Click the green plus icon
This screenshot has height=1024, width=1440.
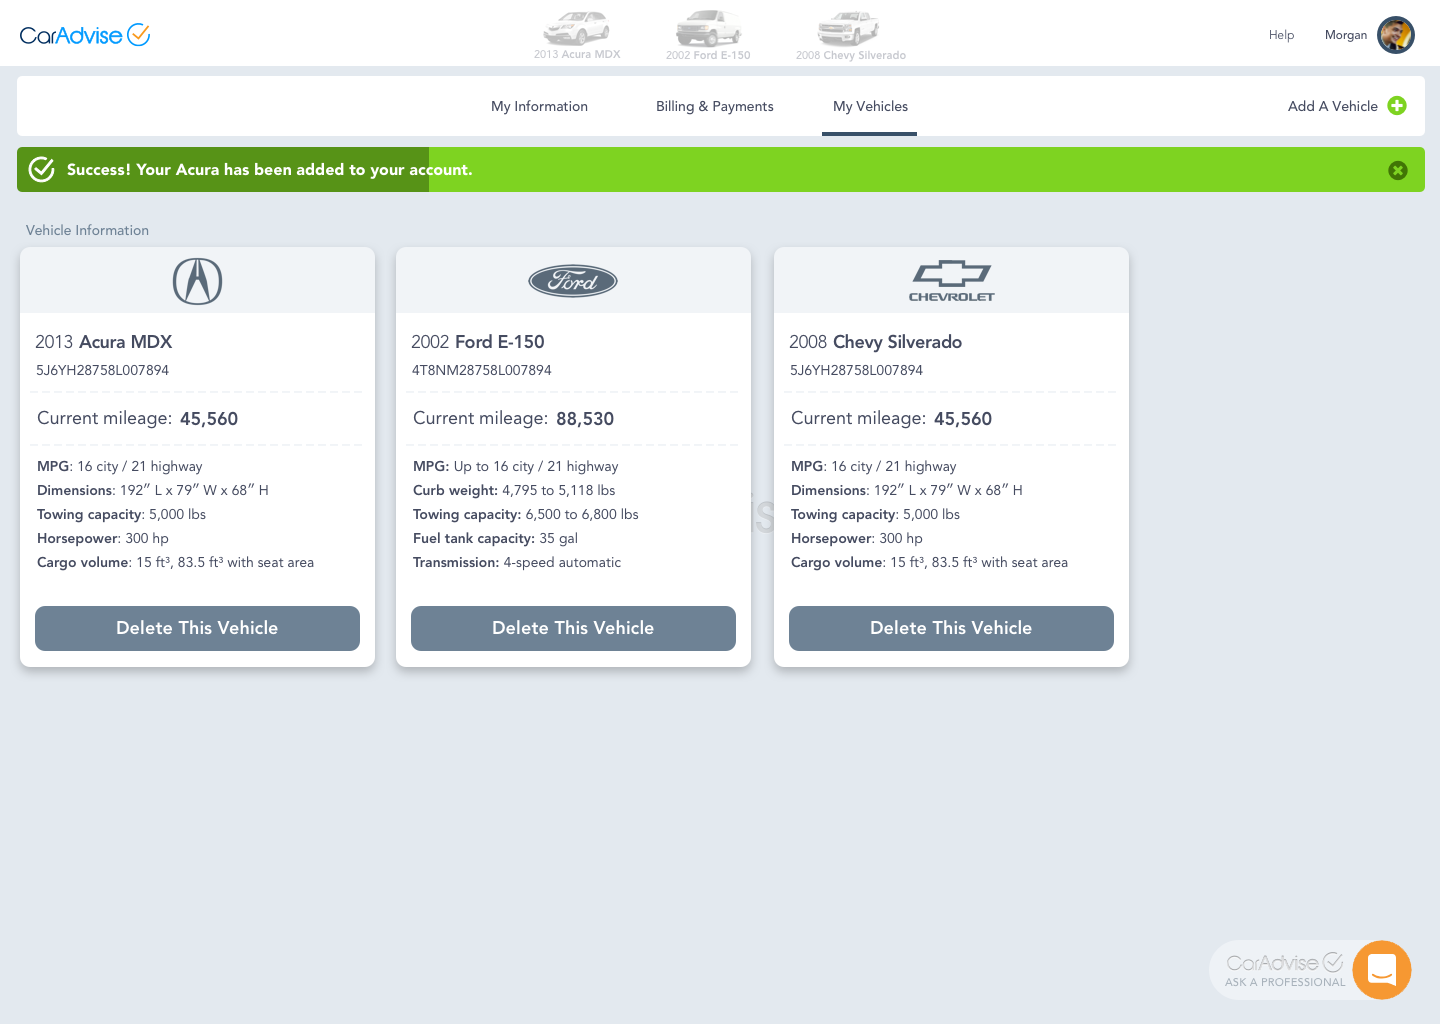point(1397,106)
